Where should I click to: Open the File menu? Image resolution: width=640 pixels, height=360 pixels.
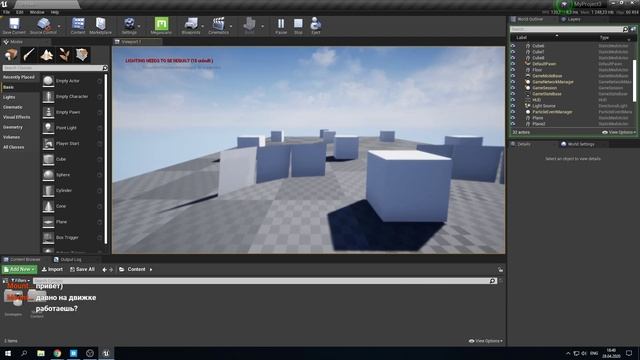[7, 12]
